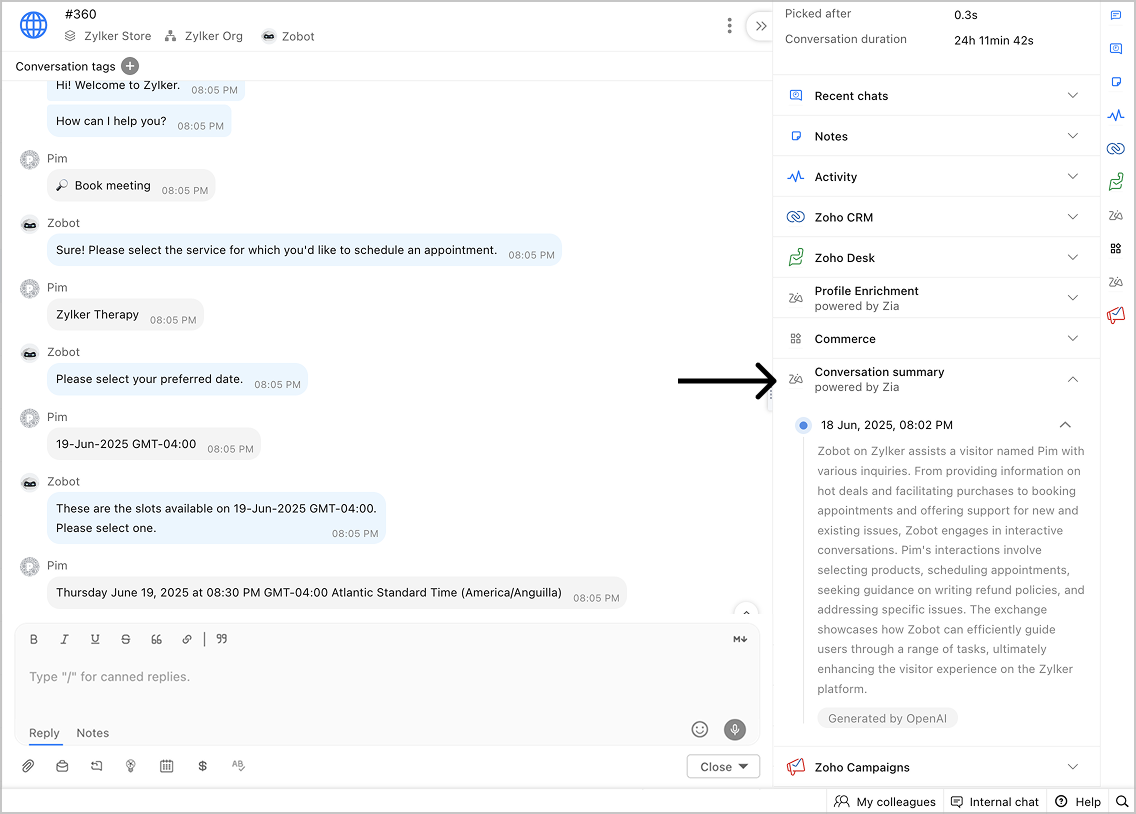The width and height of the screenshot is (1136, 814).
Task: Open Help in bottom bar
Action: (1078, 802)
